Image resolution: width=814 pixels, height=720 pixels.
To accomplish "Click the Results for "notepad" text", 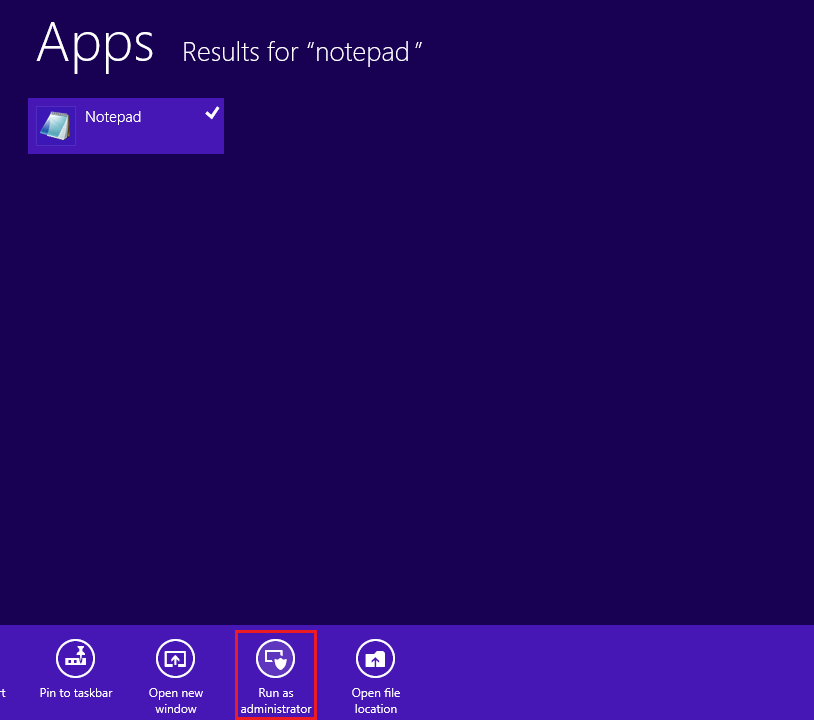I will [x=302, y=52].
